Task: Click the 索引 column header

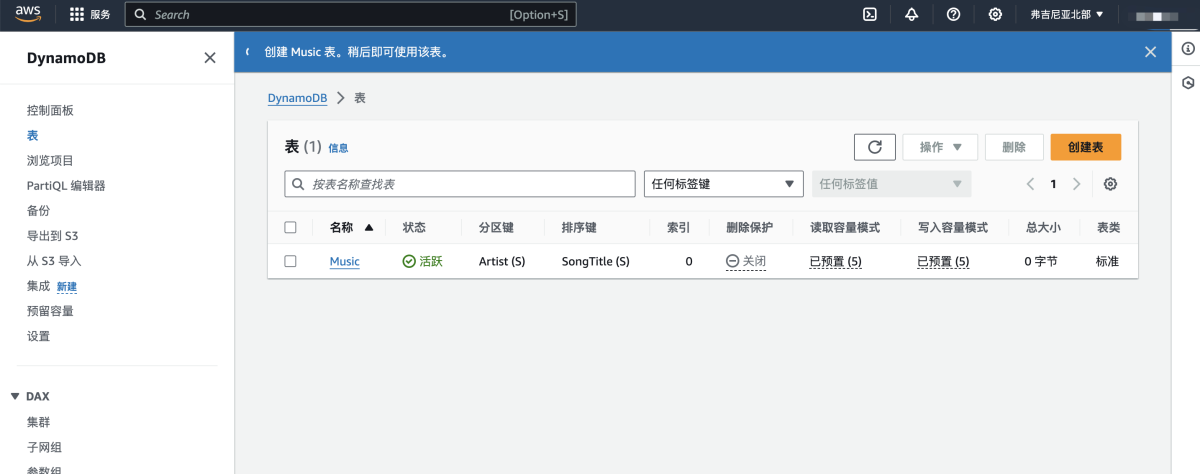Action: tap(678, 228)
